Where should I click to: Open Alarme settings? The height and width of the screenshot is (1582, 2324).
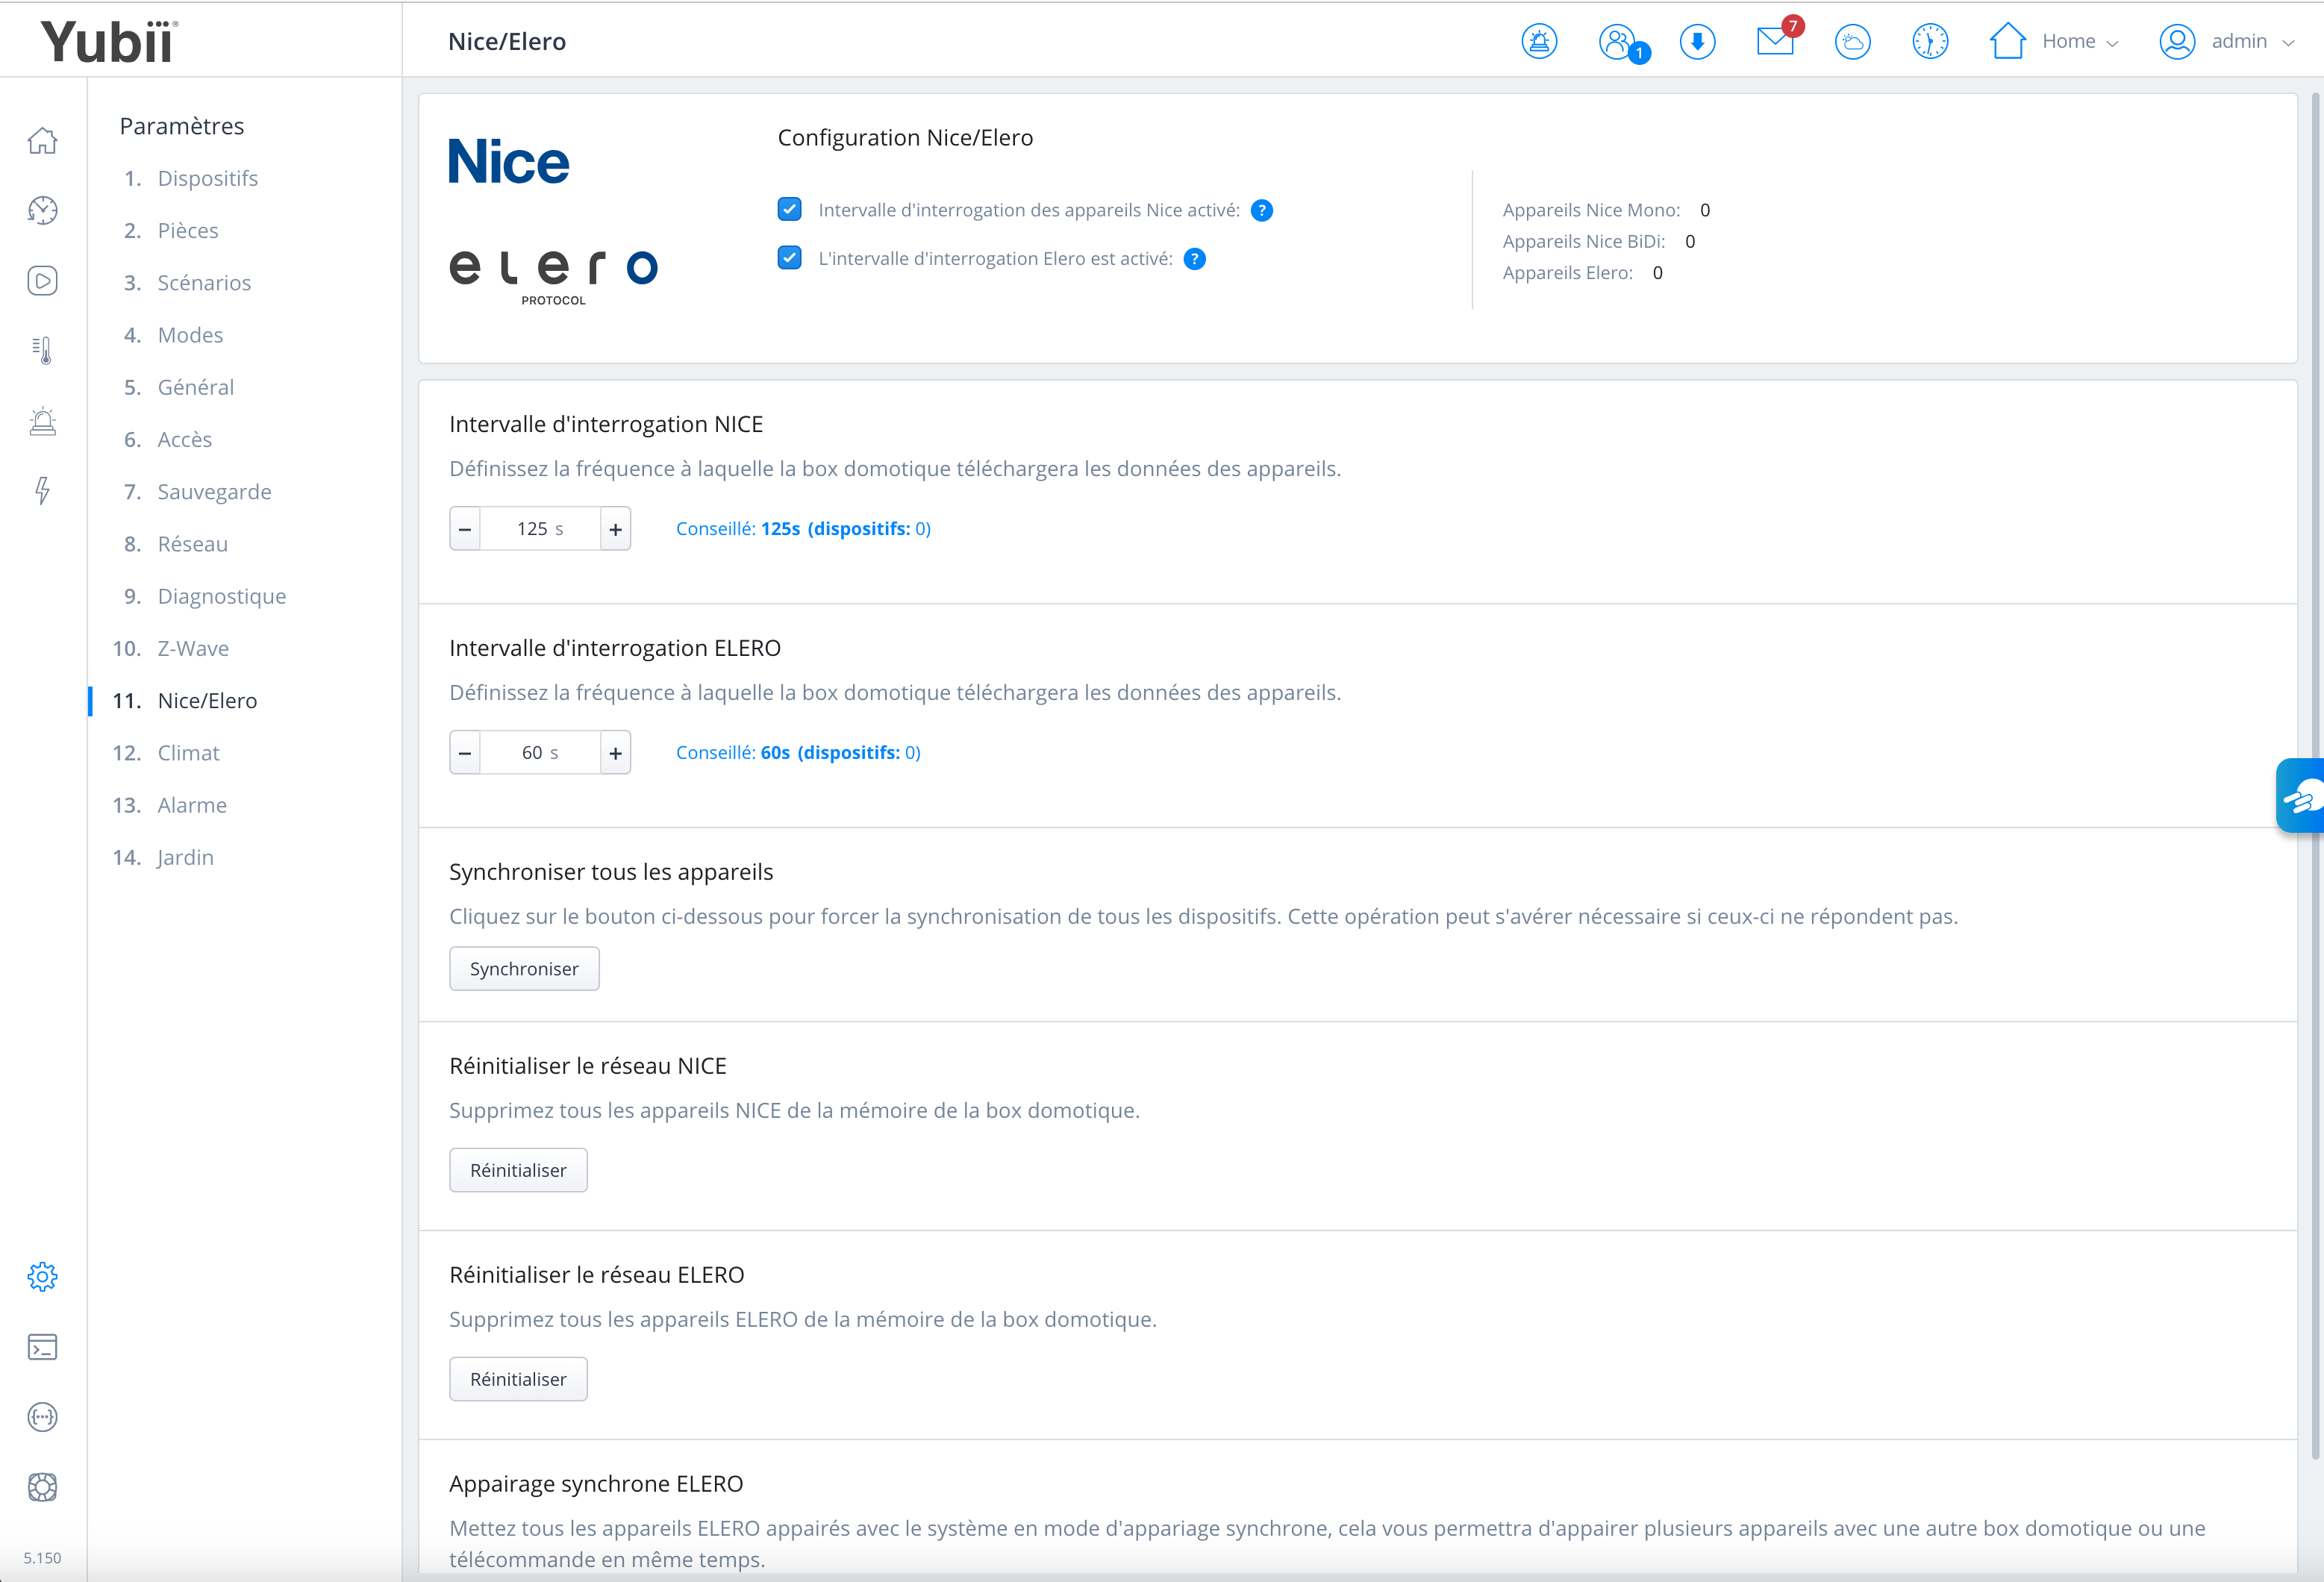192,805
